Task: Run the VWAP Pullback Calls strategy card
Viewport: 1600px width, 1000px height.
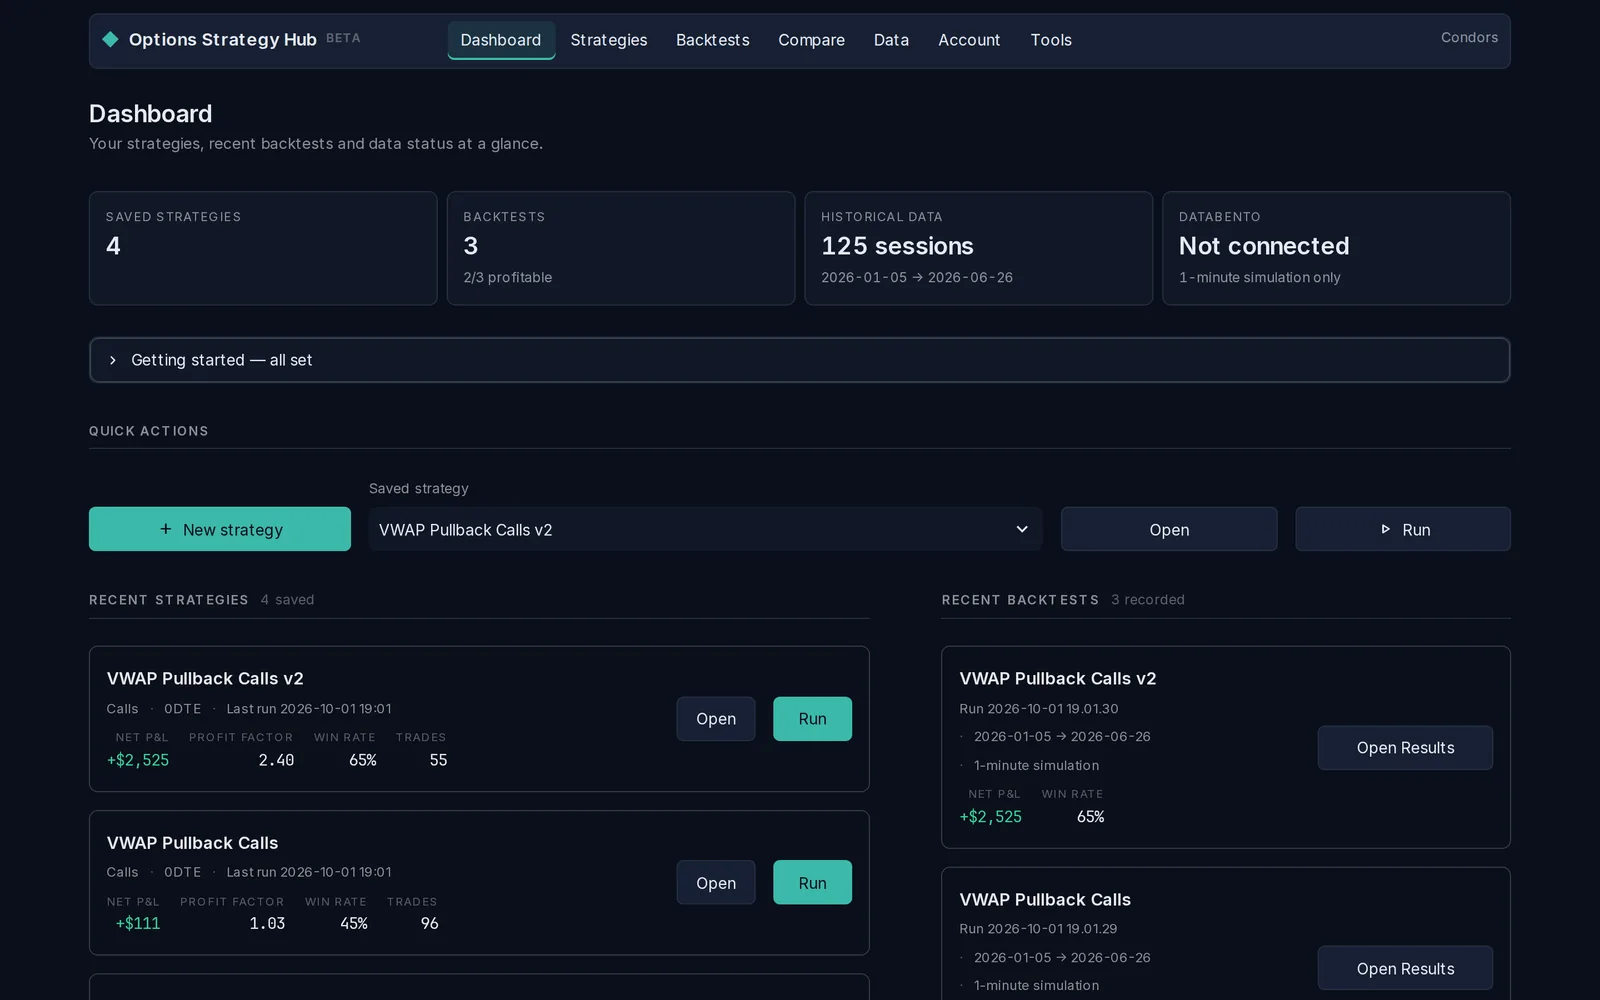Action: pos(812,883)
